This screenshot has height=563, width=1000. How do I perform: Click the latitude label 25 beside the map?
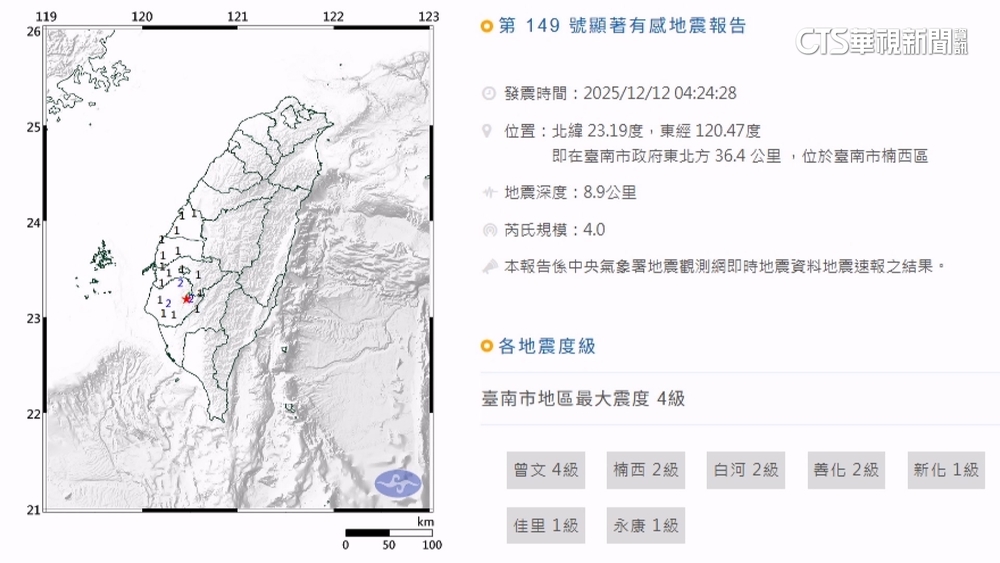(33, 128)
